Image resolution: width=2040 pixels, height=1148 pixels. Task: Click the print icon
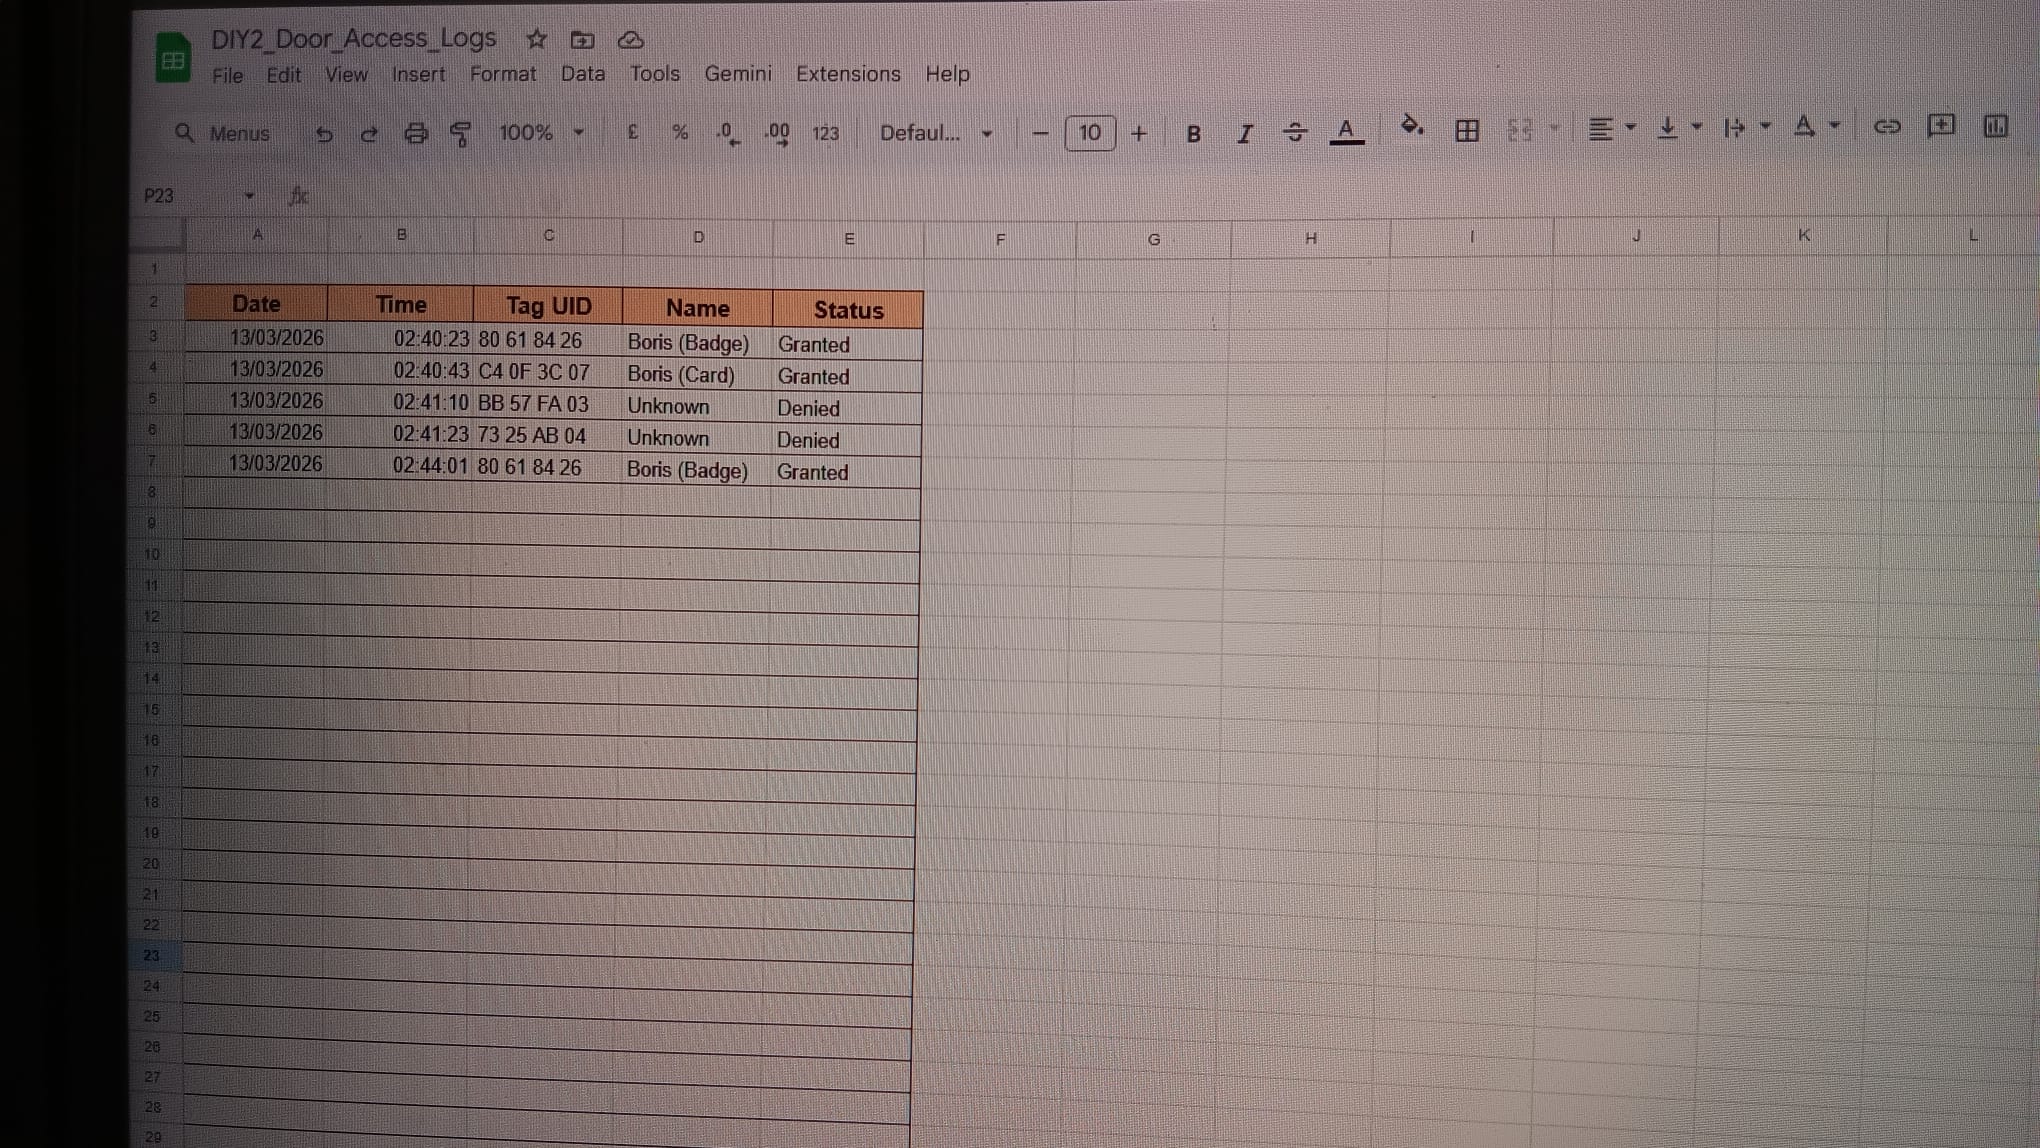(415, 133)
